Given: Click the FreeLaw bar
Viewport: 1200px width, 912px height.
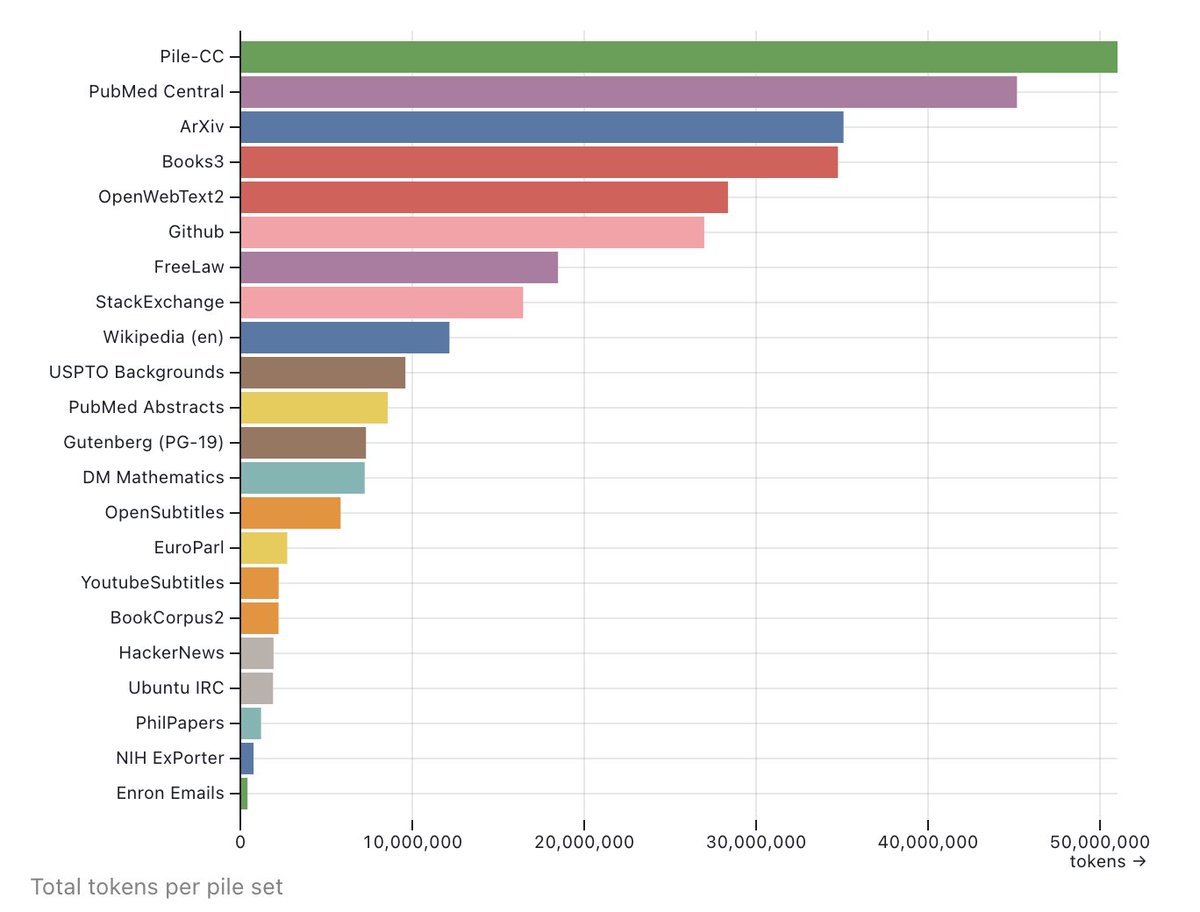Looking at the screenshot, I should pos(400,266).
